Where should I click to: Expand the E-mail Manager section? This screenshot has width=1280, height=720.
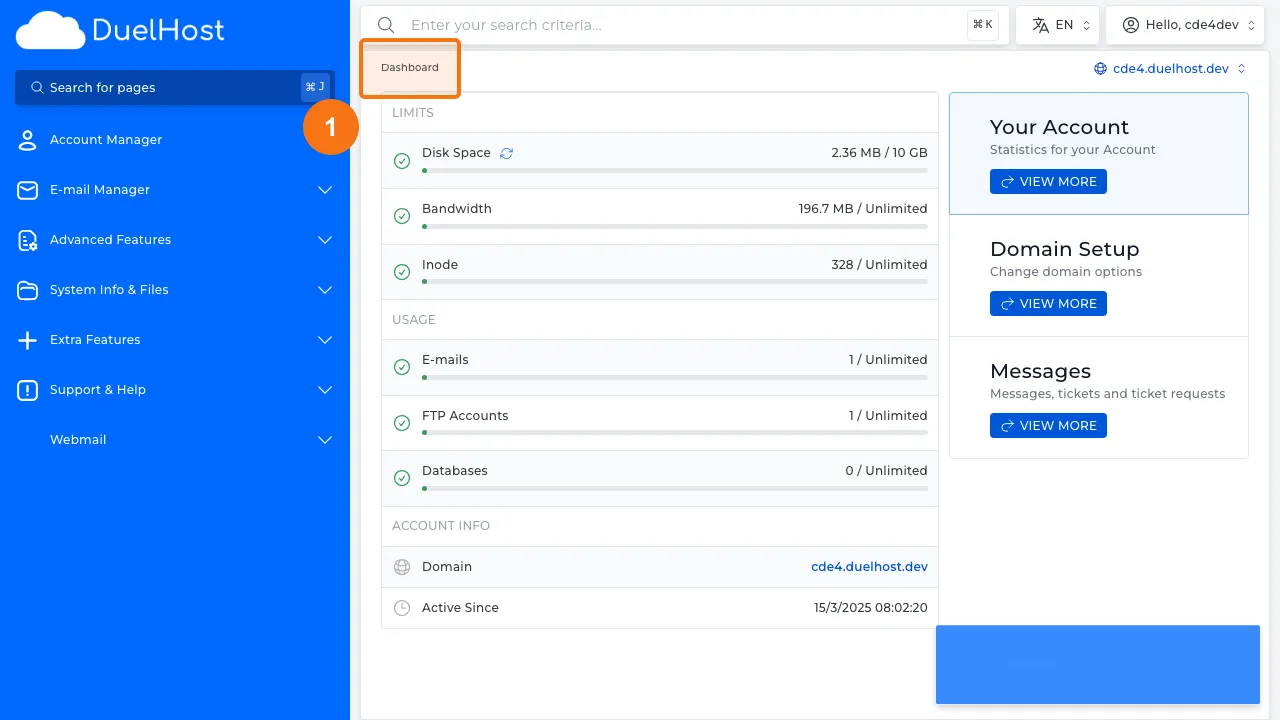click(x=324, y=190)
